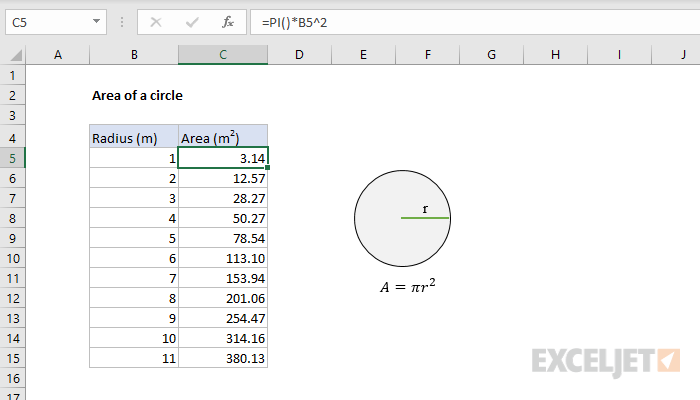Select the radius cell containing 5
The width and height of the screenshot is (700, 400).
(134, 238)
